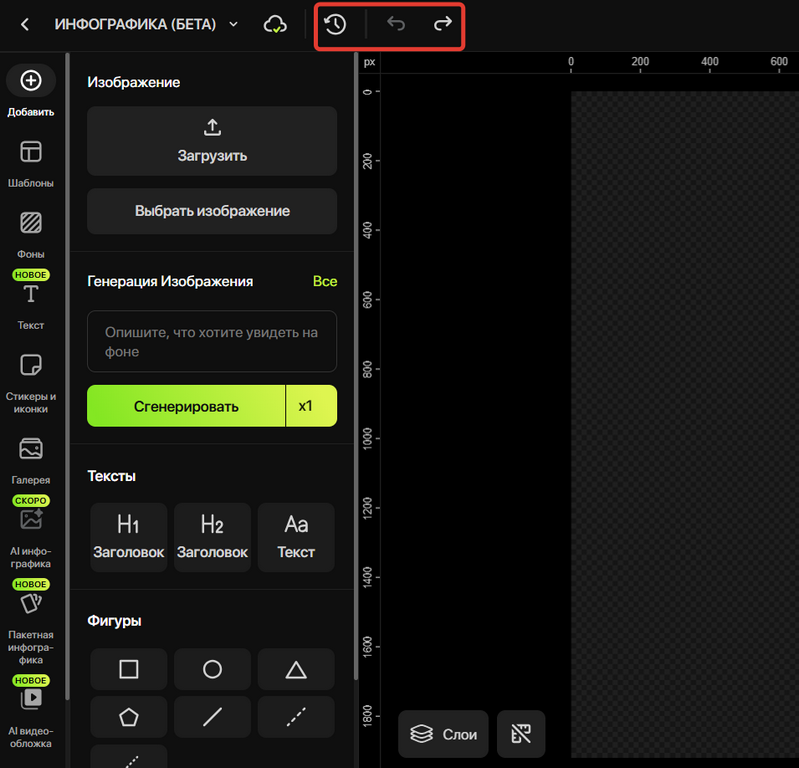The image size is (799, 768).
Task: Open the Шаблоны sidebar tab
Action: click(x=31, y=164)
